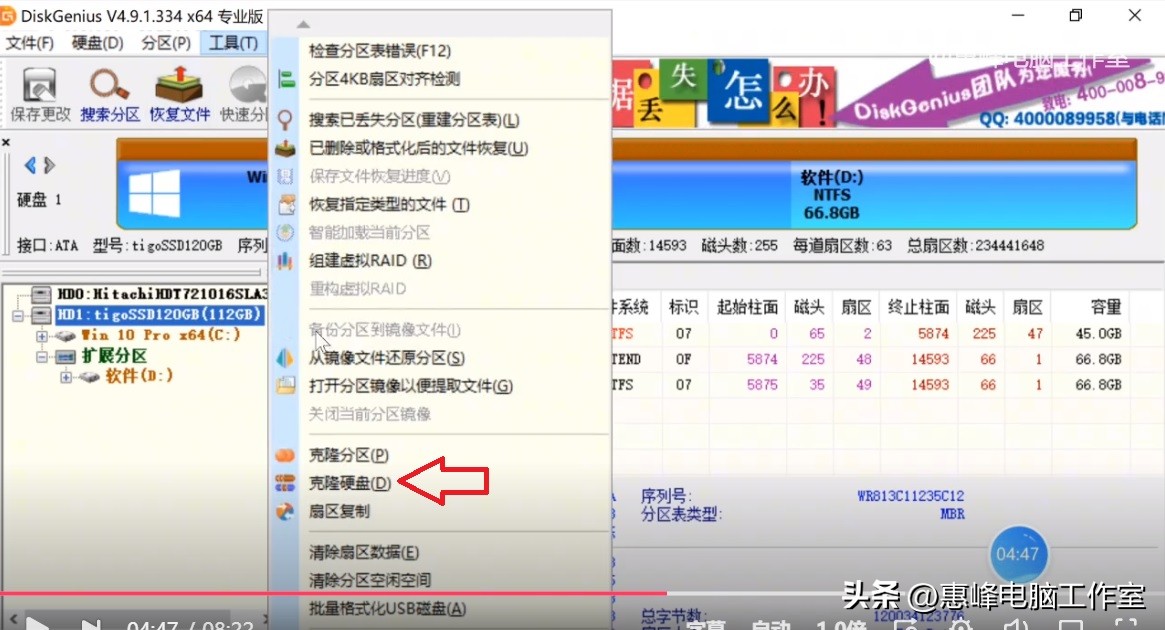Click the Windows partition block in disk map
Image resolution: width=1165 pixels, height=630 pixels.
point(192,195)
